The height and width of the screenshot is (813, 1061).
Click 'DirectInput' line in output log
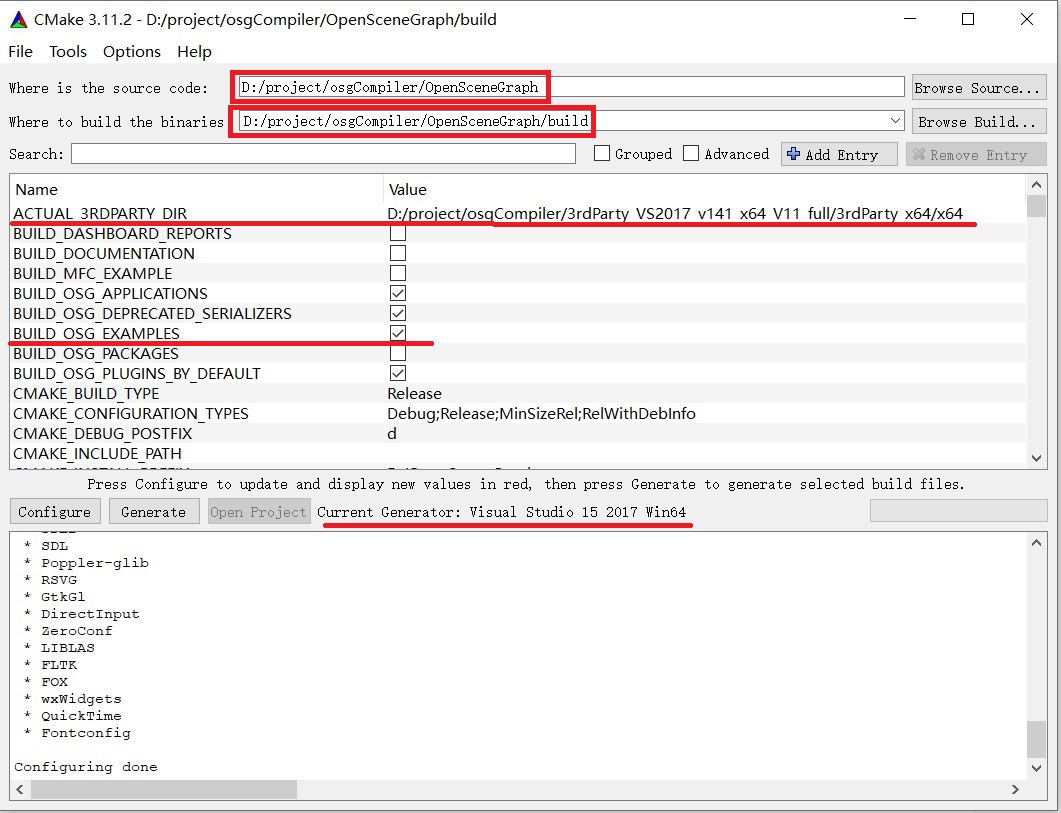tap(90, 614)
